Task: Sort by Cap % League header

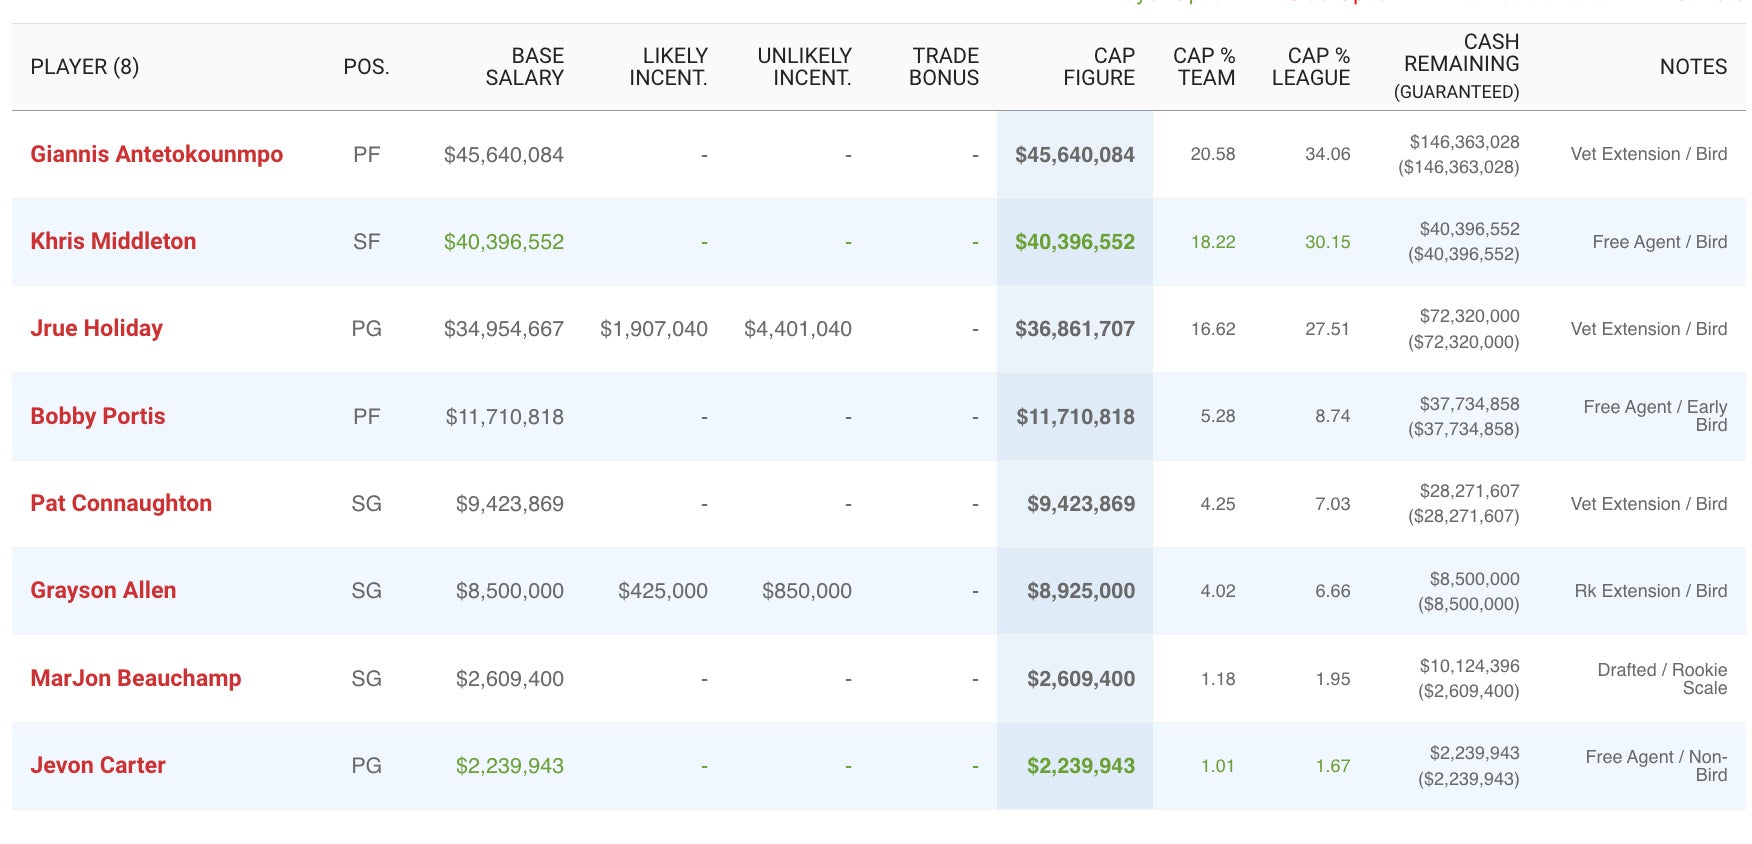Action: (1310, 67)
